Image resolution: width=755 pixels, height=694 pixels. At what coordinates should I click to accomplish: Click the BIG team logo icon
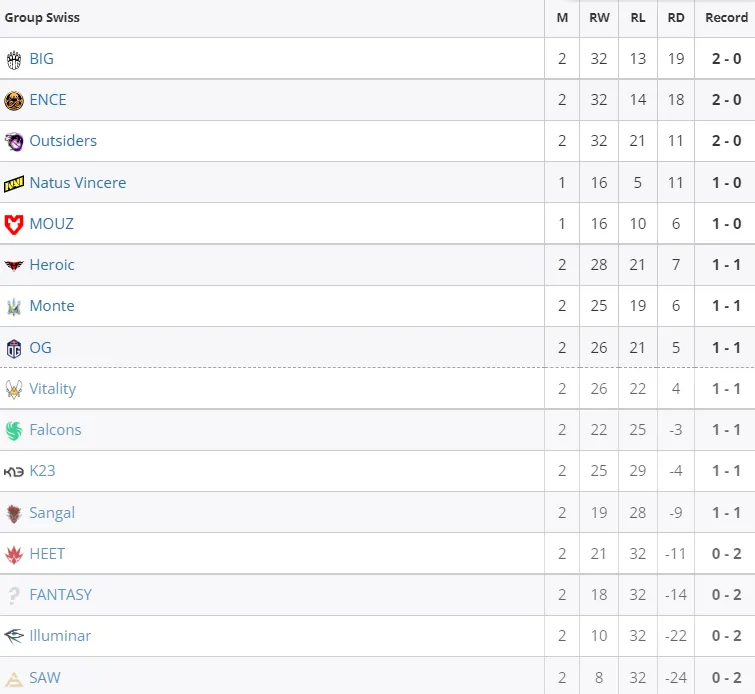(14, 60)
